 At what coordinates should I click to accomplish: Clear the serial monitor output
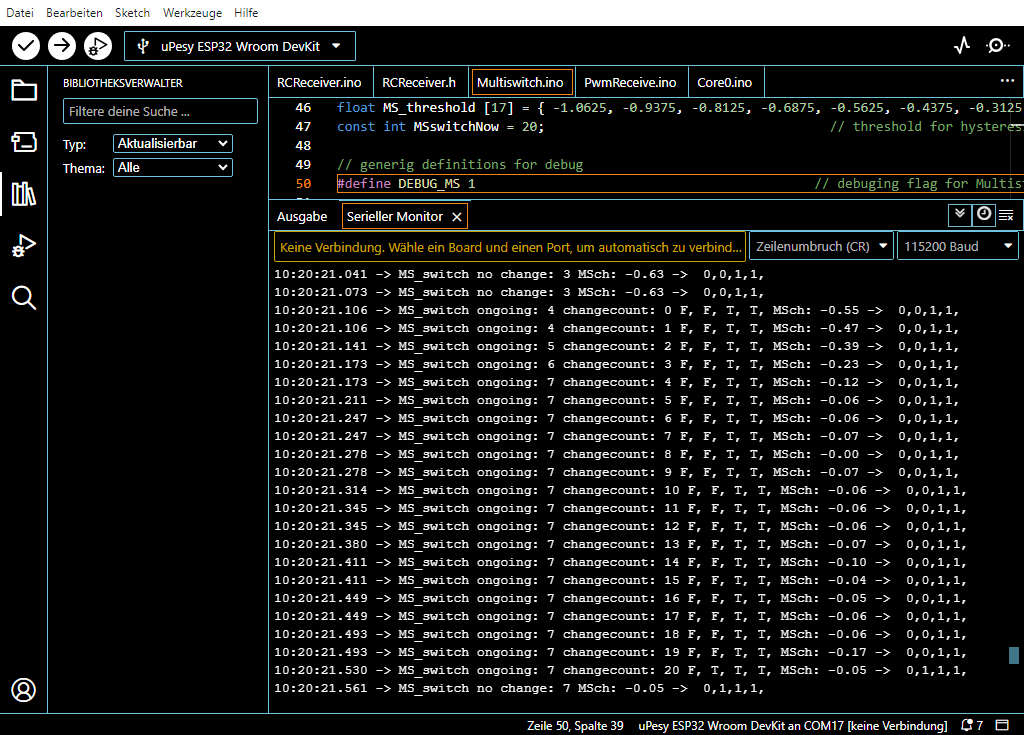pyautogui.click(x=1006, y=215)
